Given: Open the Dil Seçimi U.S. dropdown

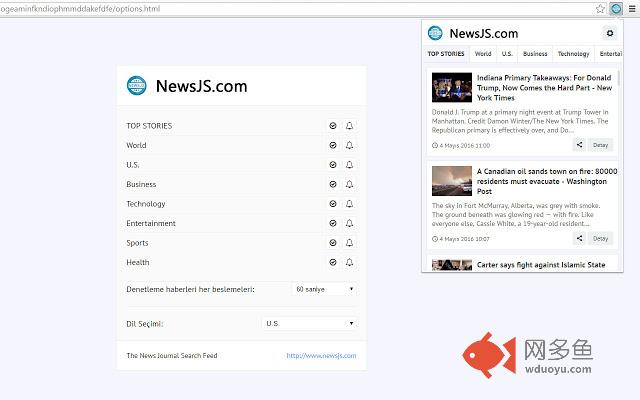Looking at the screenshot, I should coord(309,323).
